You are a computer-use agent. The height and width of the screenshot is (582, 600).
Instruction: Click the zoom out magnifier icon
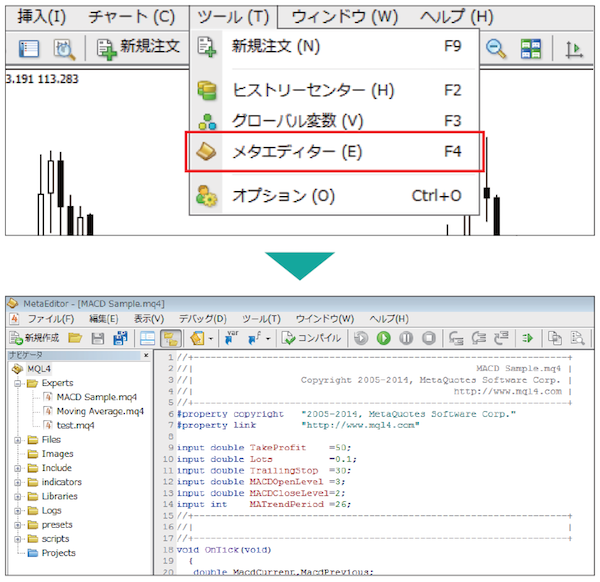point(496,49)
